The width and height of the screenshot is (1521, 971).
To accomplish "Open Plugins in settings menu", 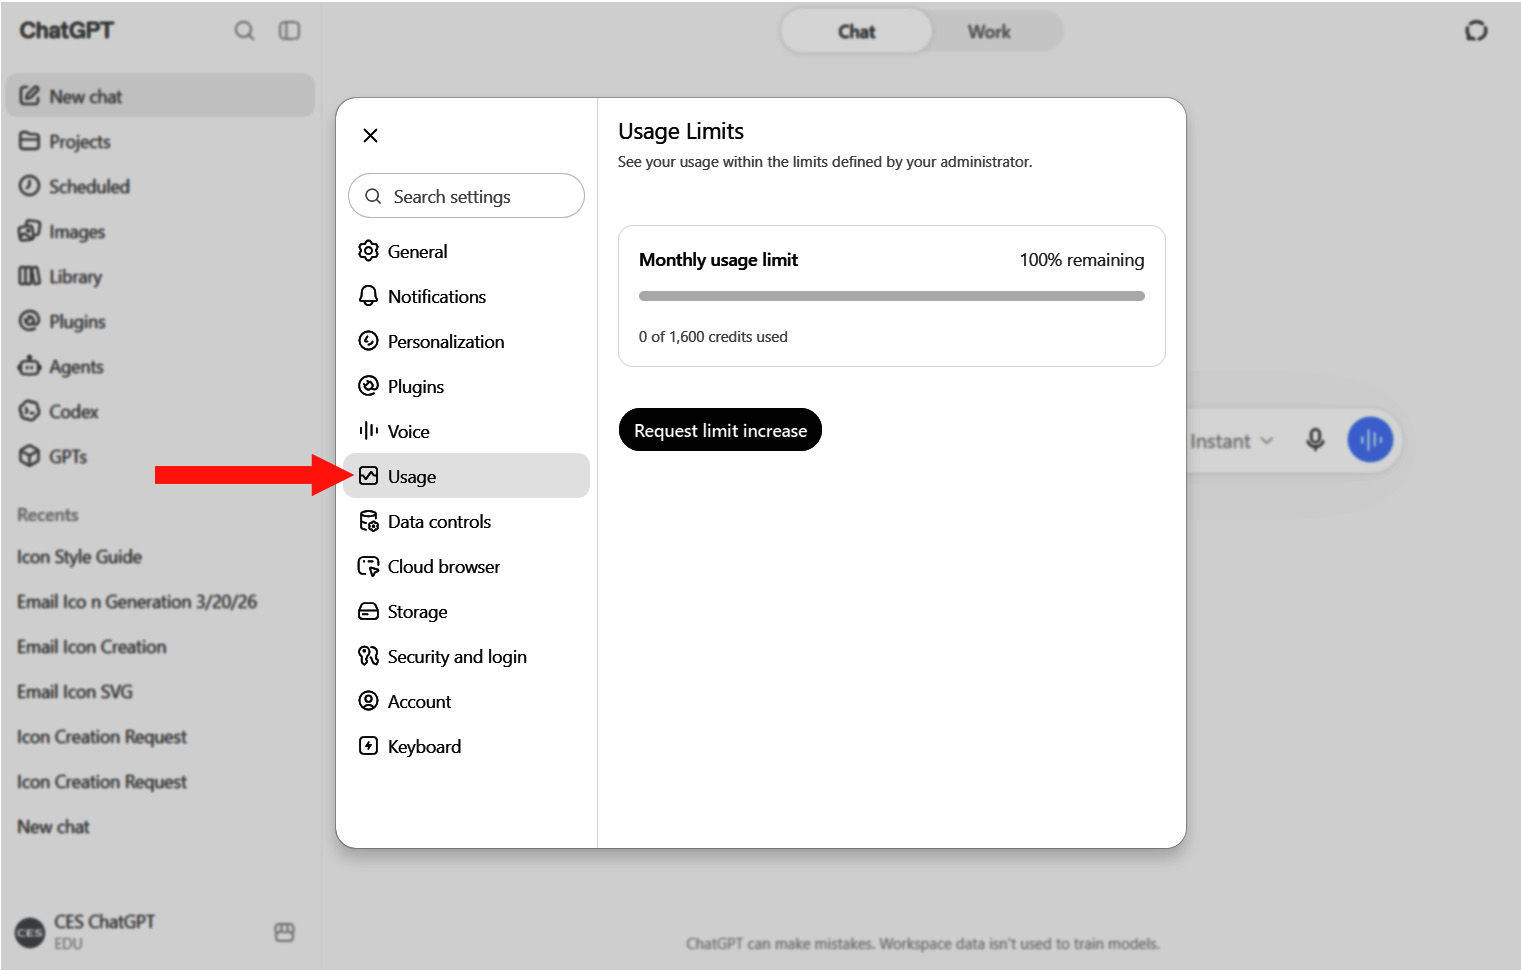I will (466, 386).
